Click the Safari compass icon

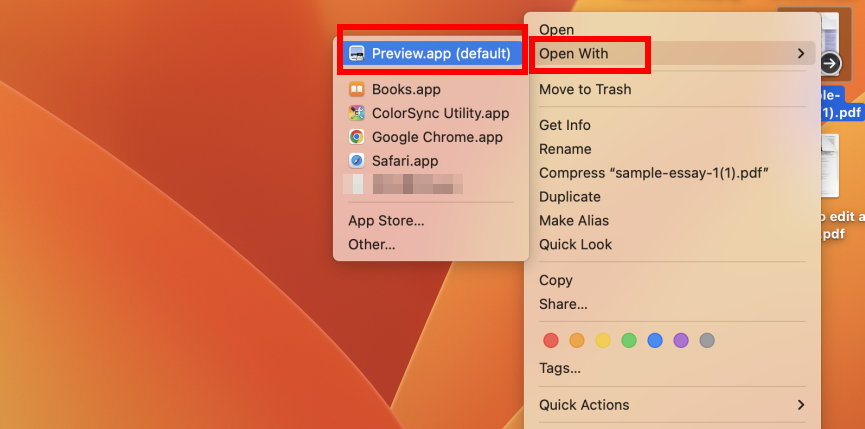click(357, 161)
